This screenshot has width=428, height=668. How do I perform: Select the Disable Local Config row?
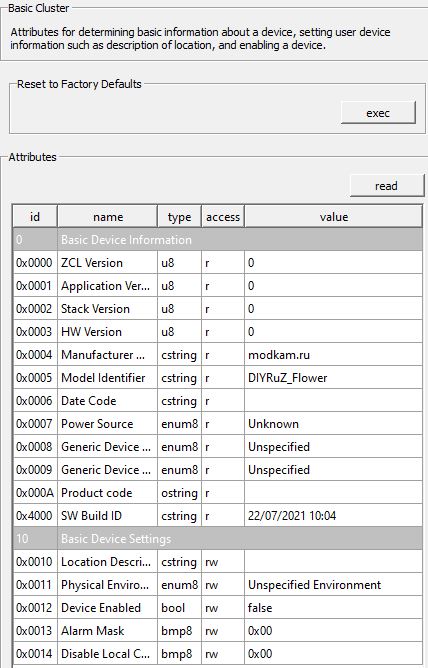point(218,654)
